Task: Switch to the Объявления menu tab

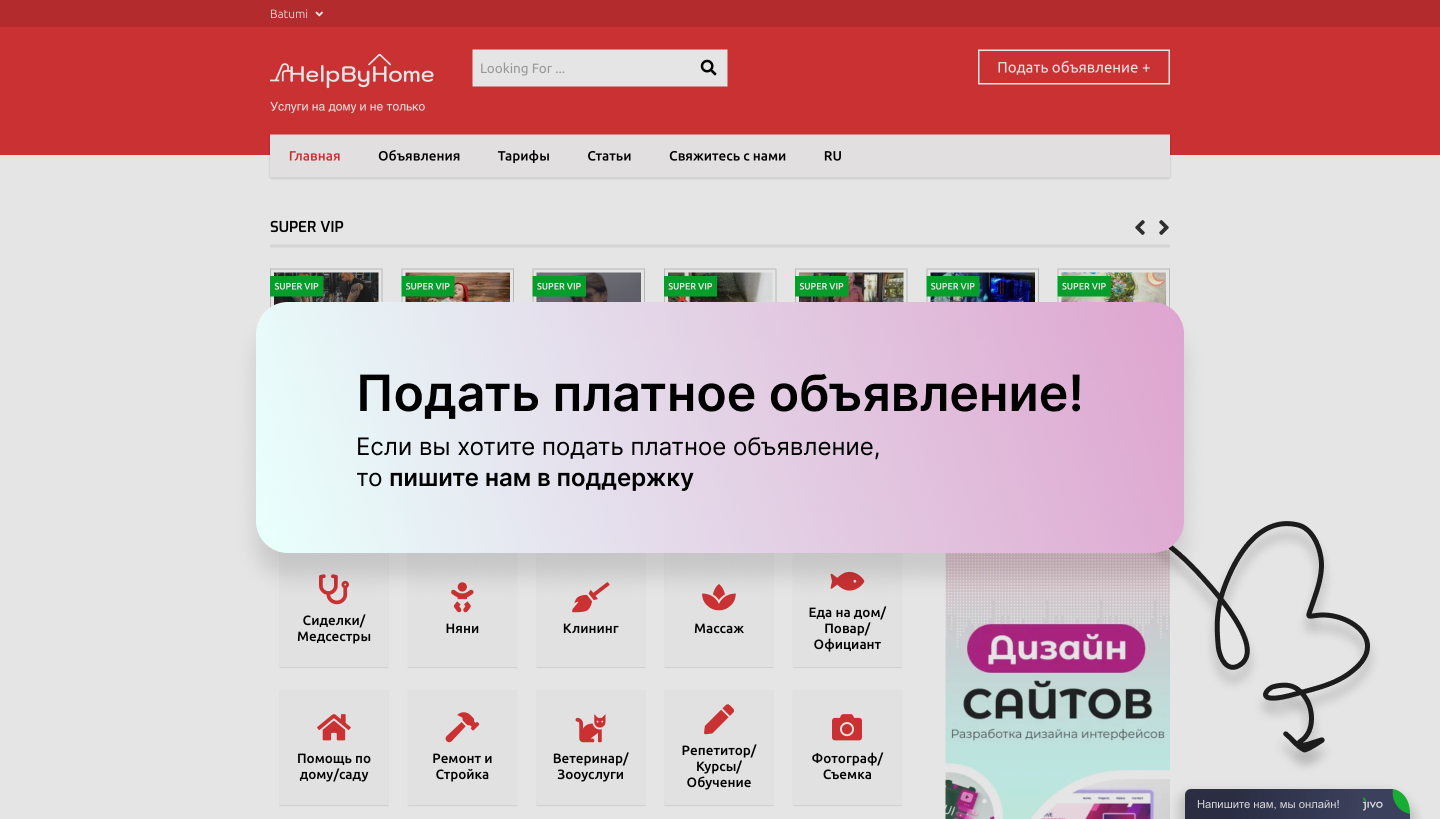Action: click(x=419, y=156)
